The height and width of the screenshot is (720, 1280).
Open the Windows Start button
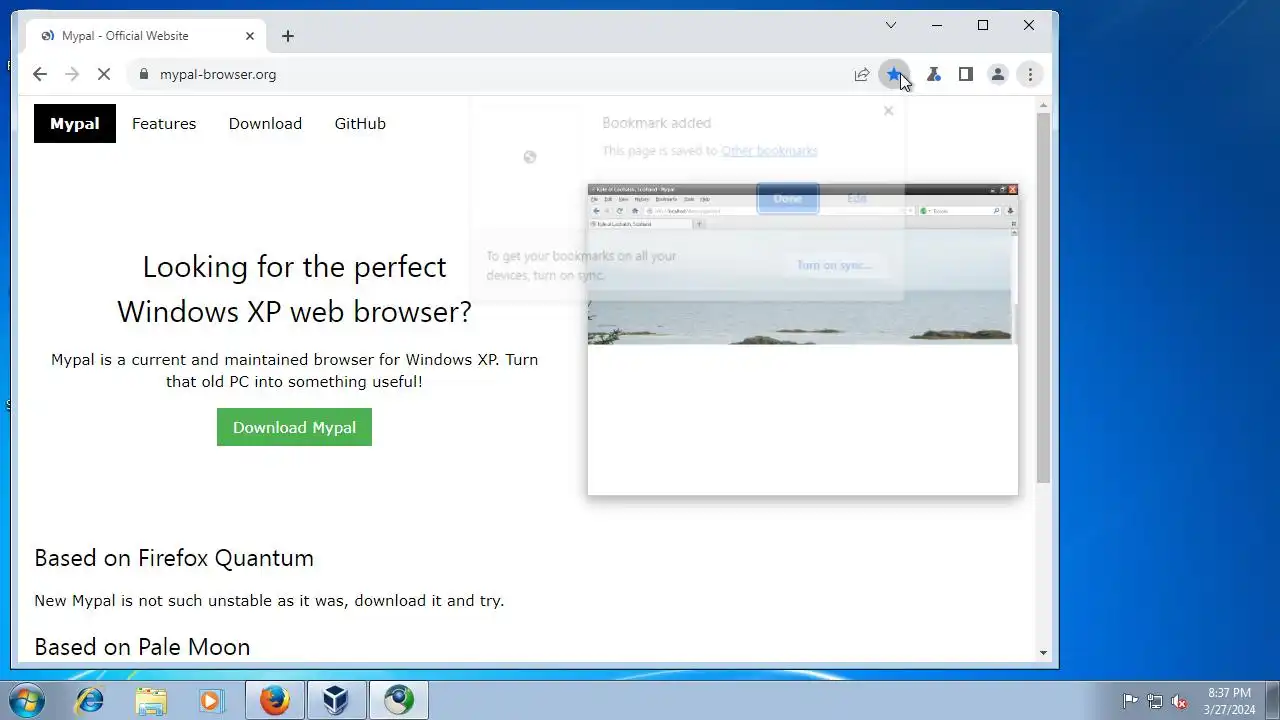click(27, 700)
